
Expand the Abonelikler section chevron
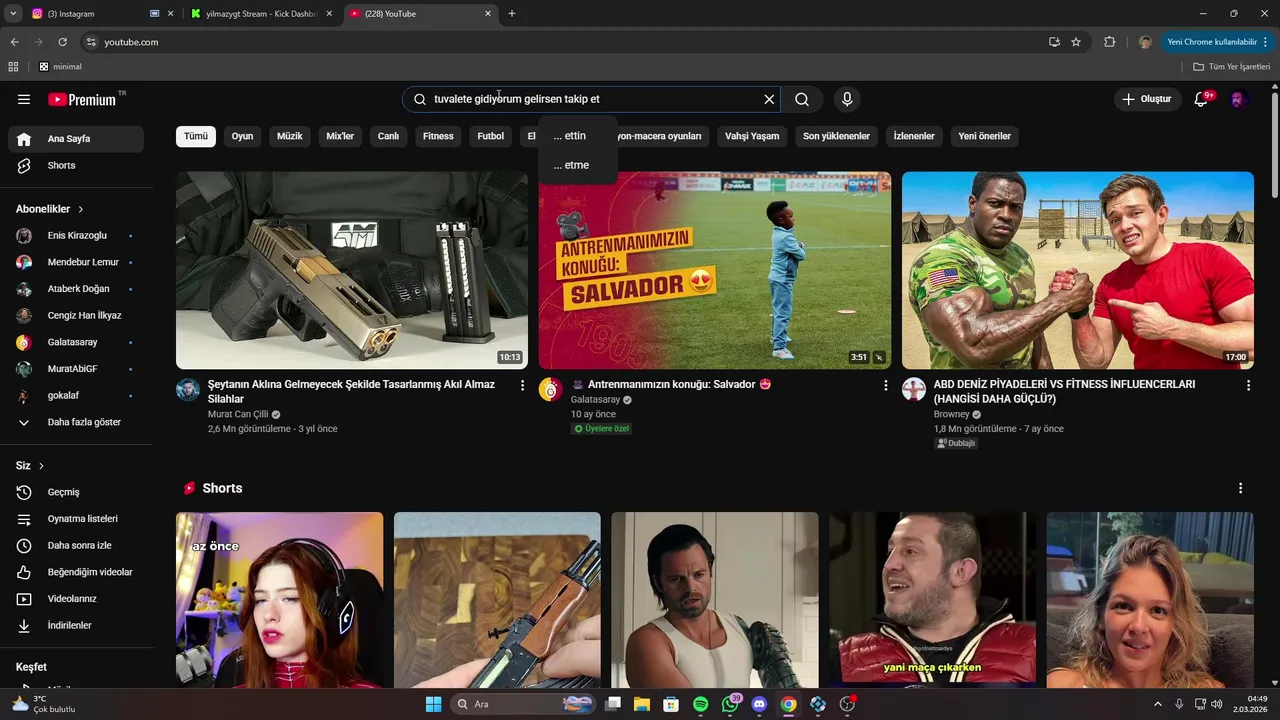(81, 209)
